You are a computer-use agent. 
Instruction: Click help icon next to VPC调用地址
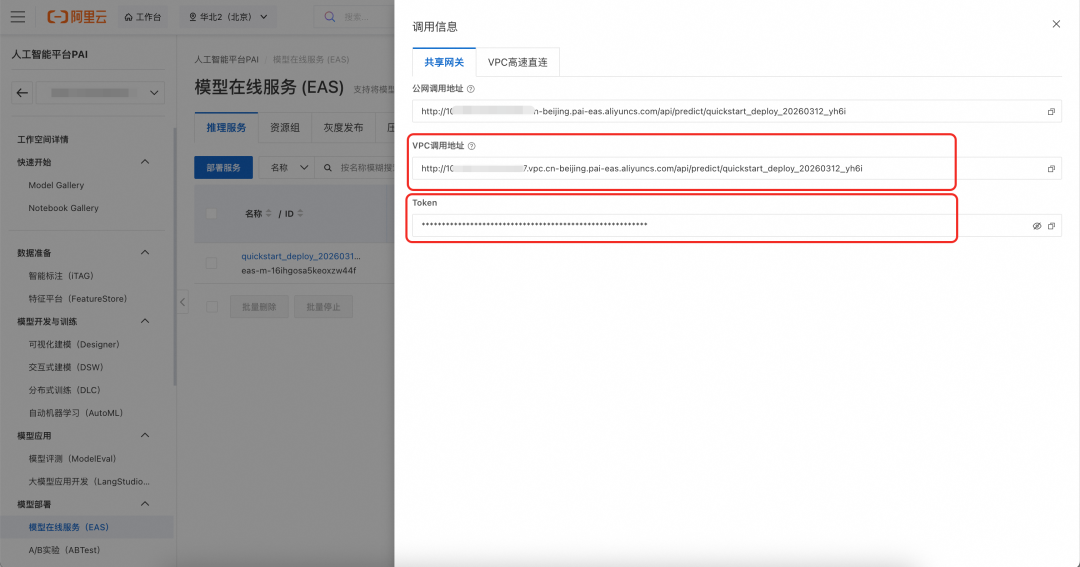(471, 146)
